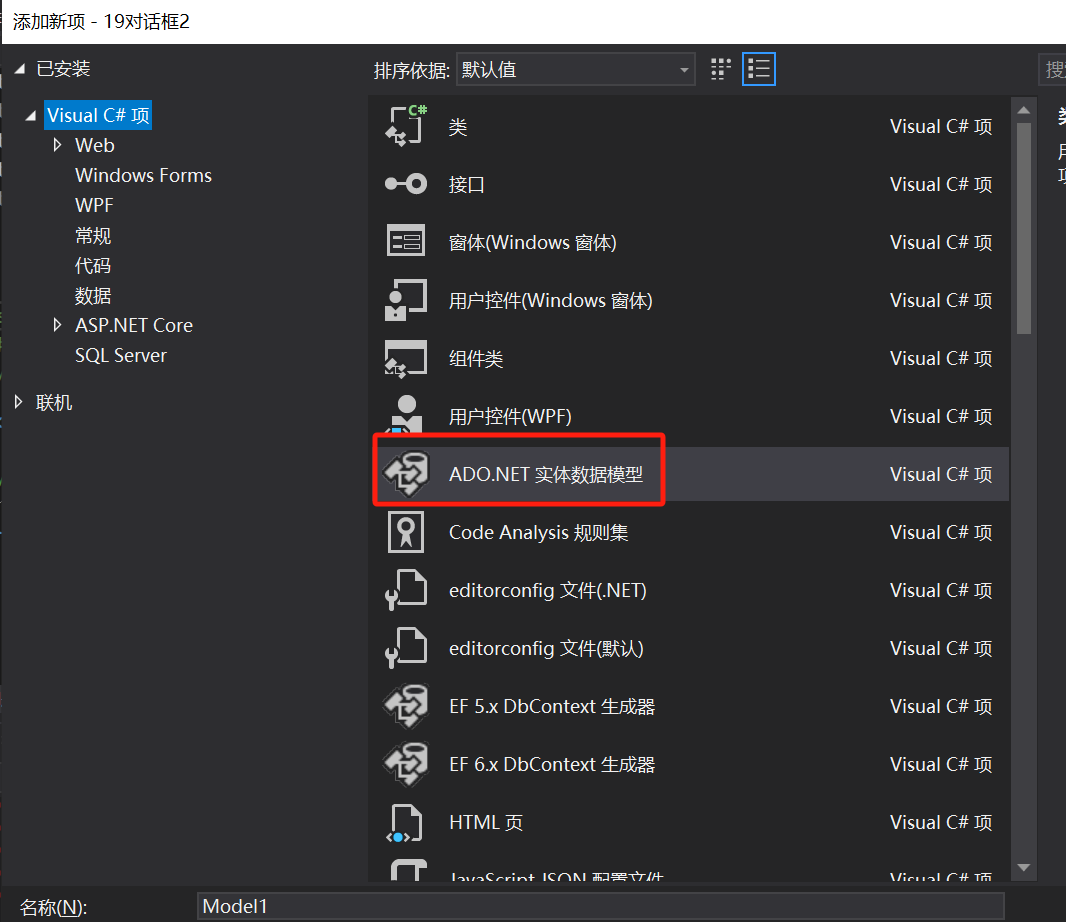
Task: Toggle the list view display button
Action: click(758, 68)
